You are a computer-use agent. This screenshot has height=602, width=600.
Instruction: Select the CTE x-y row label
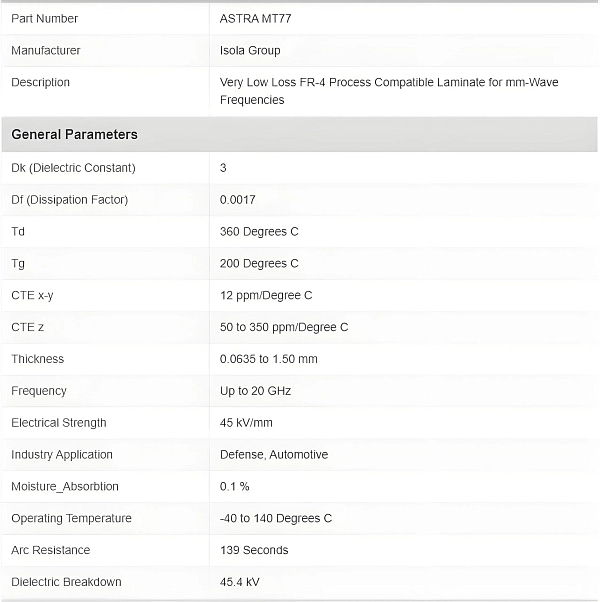click(33, 295)
